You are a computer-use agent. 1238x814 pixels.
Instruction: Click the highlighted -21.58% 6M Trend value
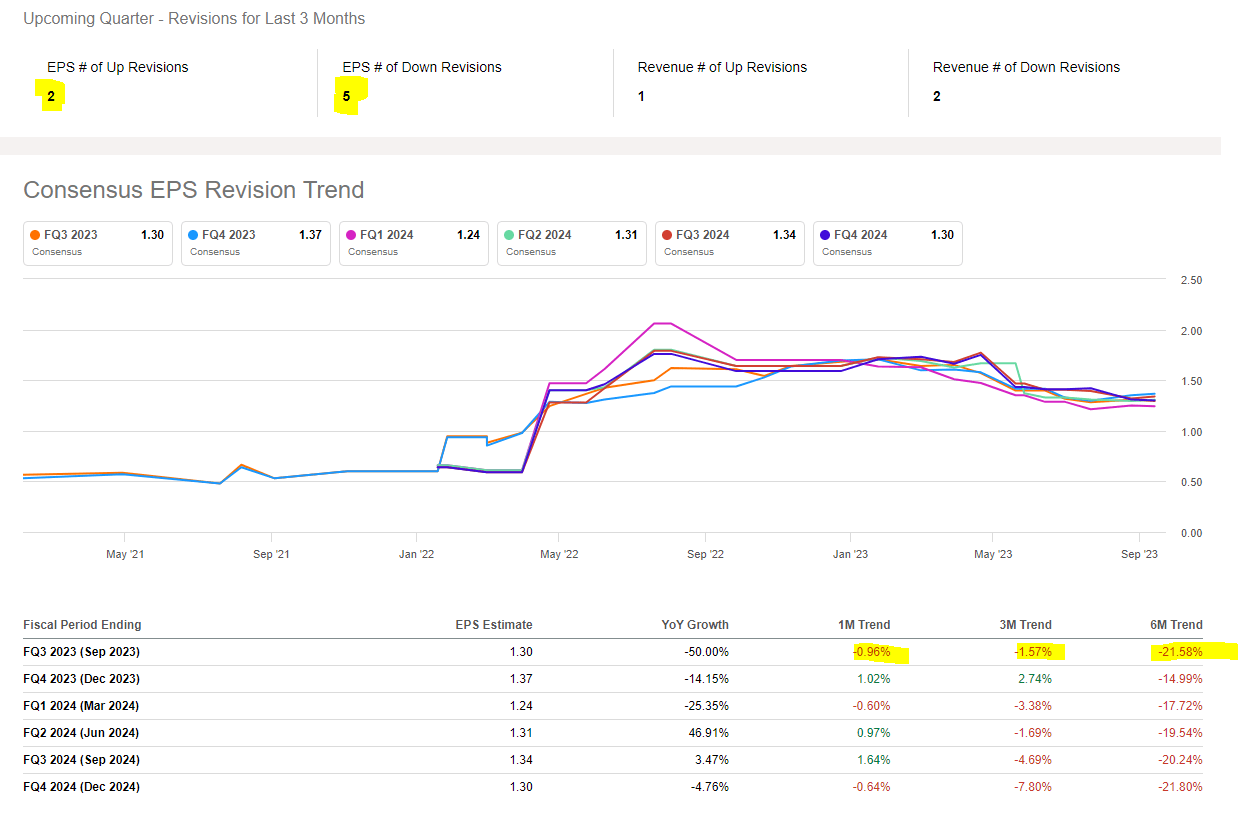pos(1179,652)
